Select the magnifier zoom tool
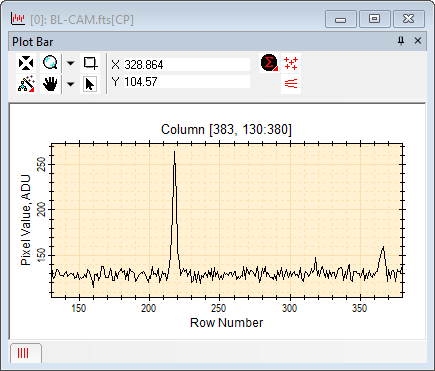This screenshot has height=371, width=435. 50,63
